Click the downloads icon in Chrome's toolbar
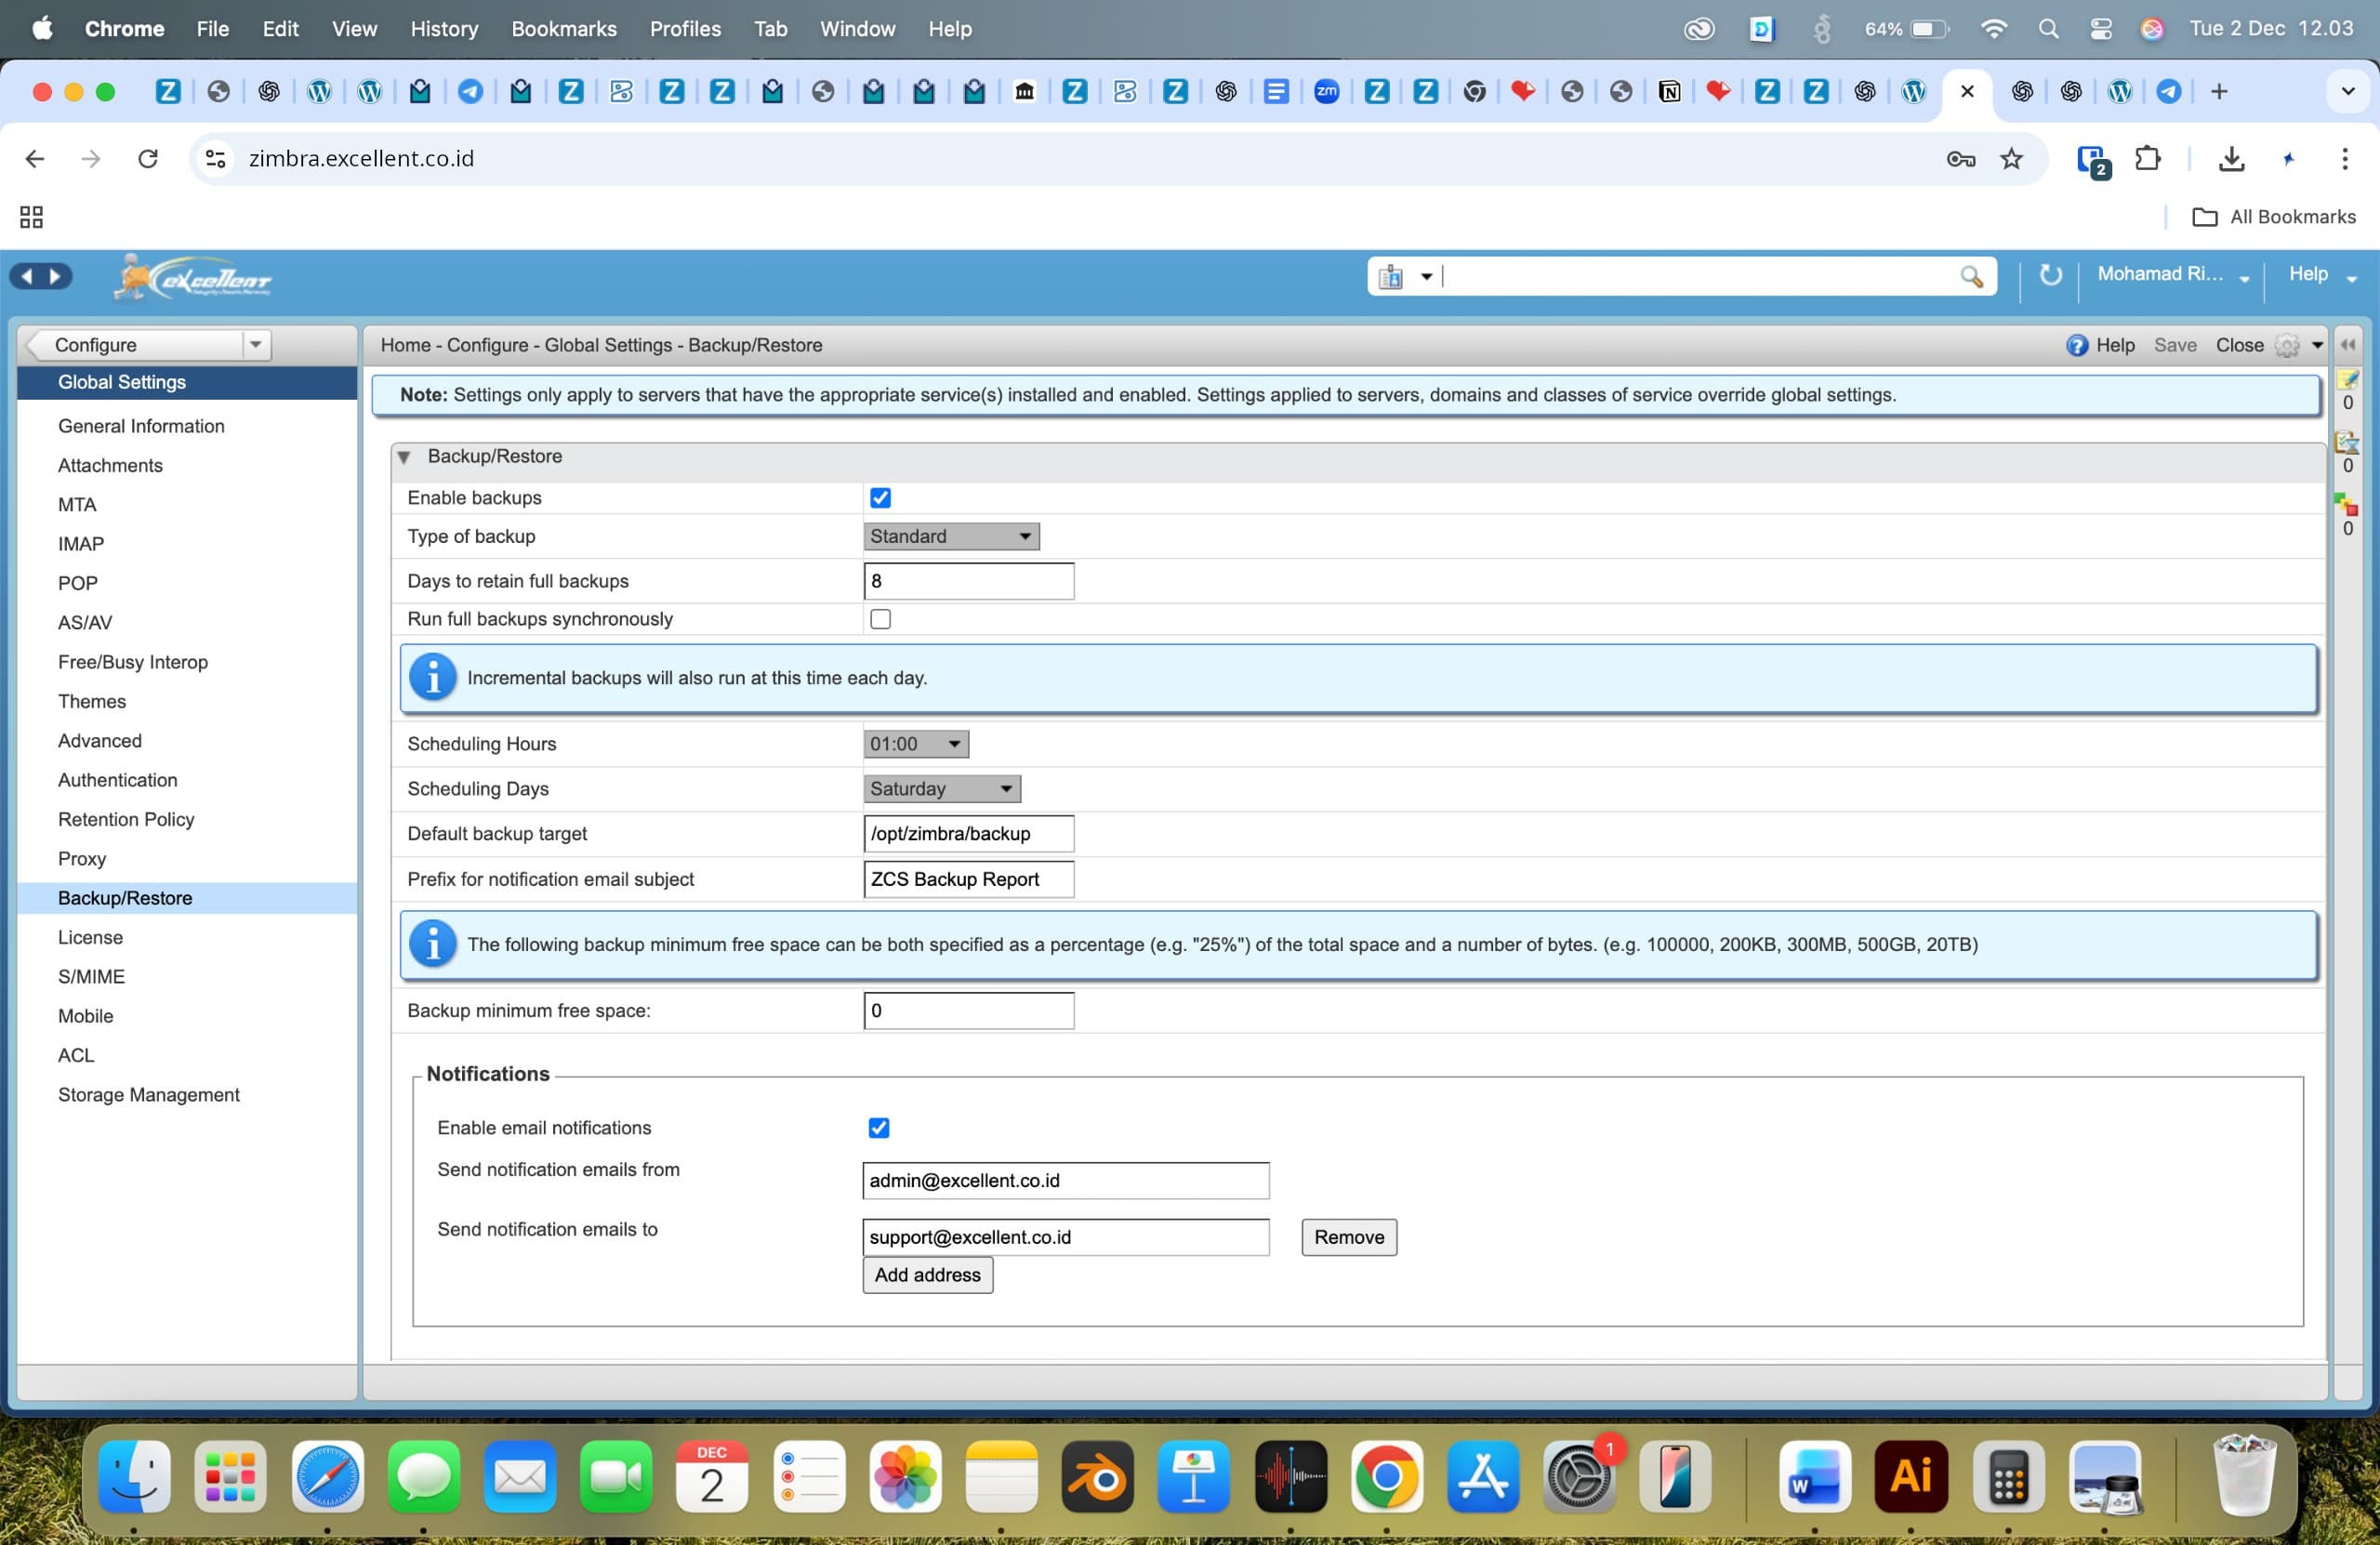 2232,158
